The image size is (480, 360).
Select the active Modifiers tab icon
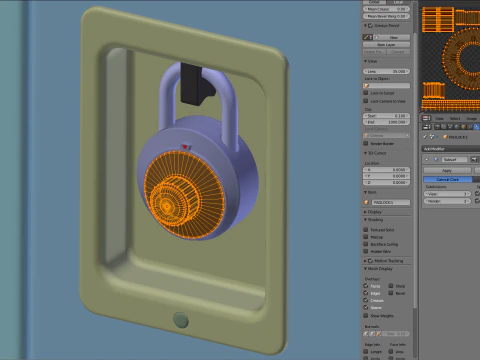(476, 127)
